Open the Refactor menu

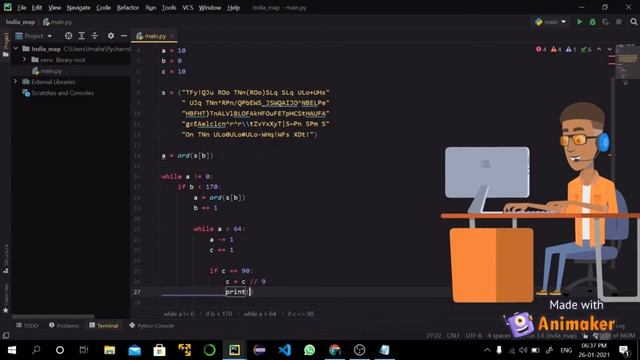tap(128, 7)
